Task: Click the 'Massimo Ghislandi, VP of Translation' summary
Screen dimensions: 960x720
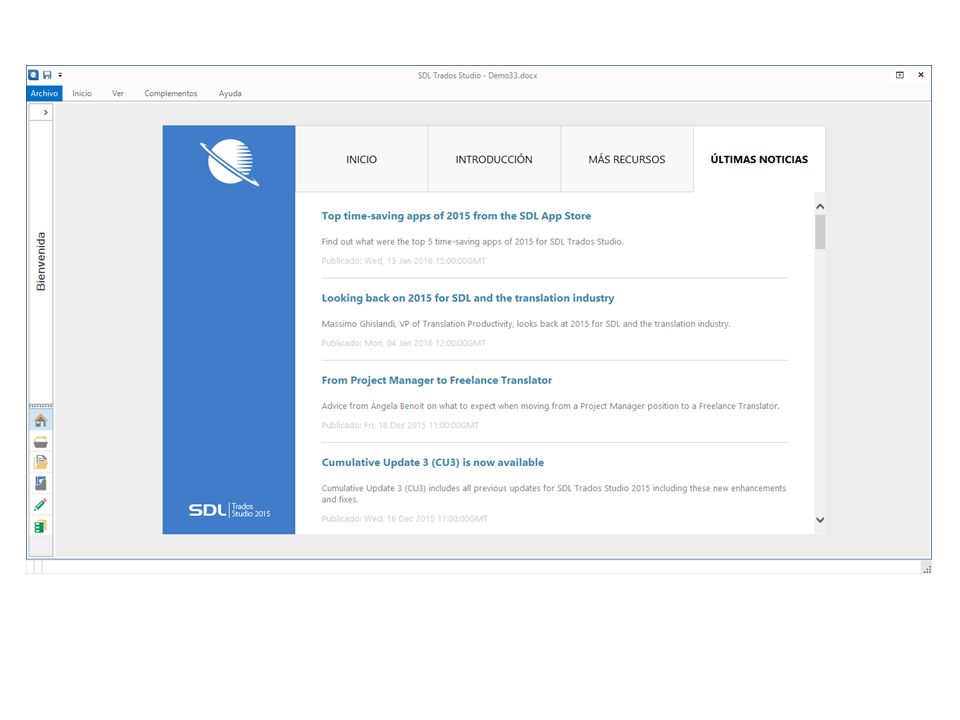Action: click(526, 324)
